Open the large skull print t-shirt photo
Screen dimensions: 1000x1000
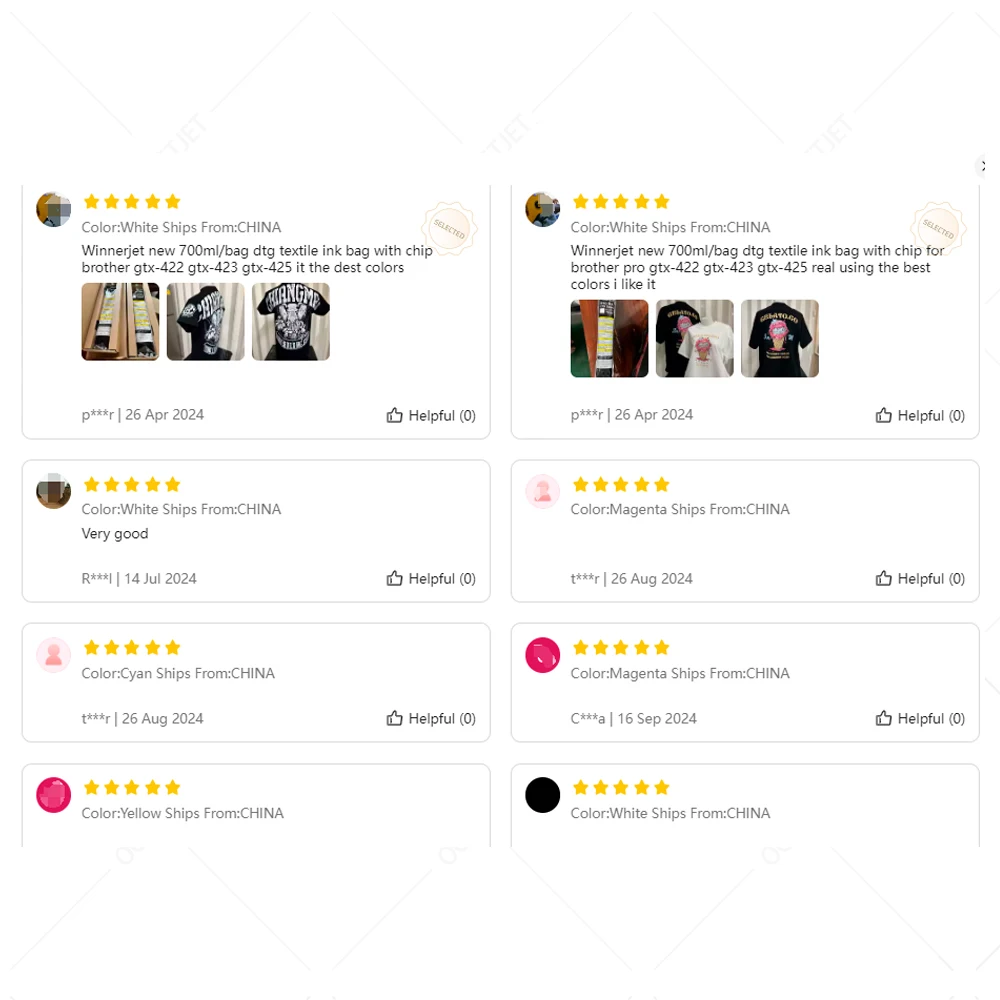click(x=291, y=321)
